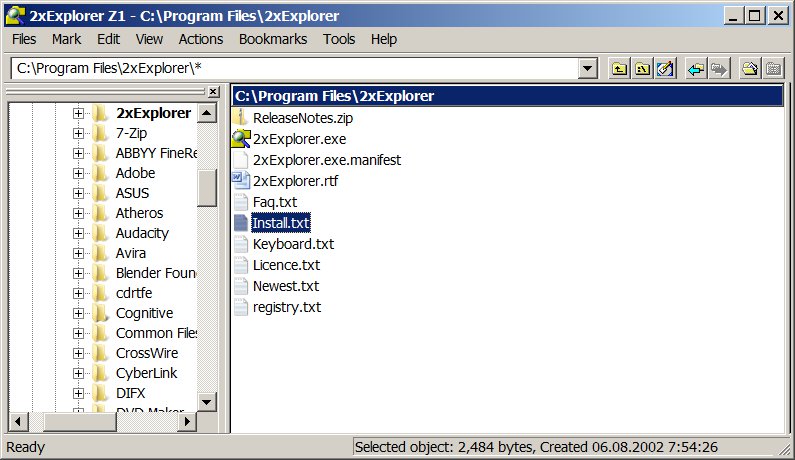Click the tree scrollbar down arrow
The height and width of the screenshot is (460, 795).
click(x=207, y=402)
